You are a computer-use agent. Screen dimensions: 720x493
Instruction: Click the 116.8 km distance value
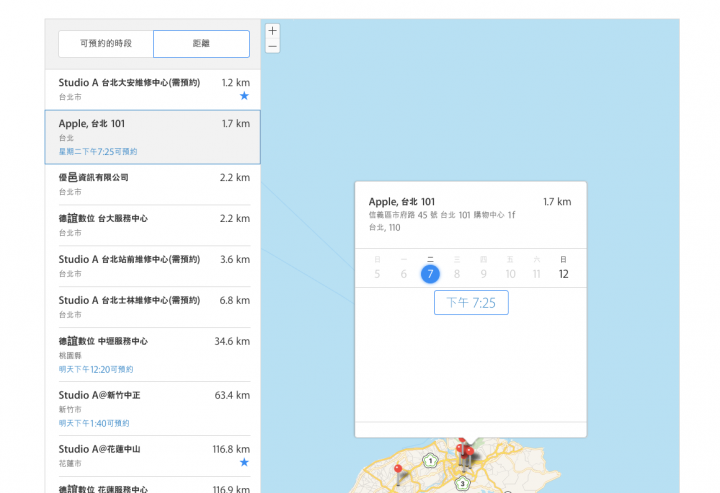tap(231, 449)
